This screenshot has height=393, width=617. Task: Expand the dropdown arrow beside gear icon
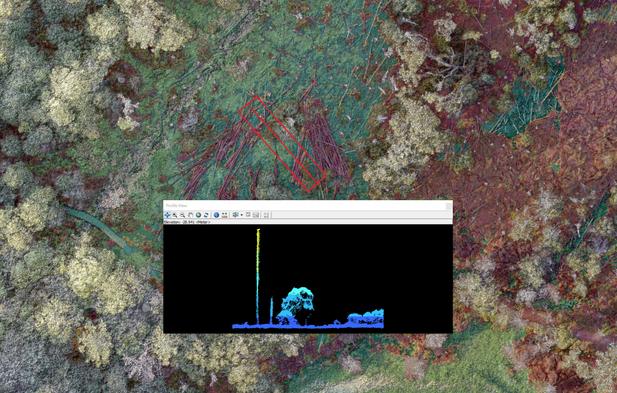[242, 215]
